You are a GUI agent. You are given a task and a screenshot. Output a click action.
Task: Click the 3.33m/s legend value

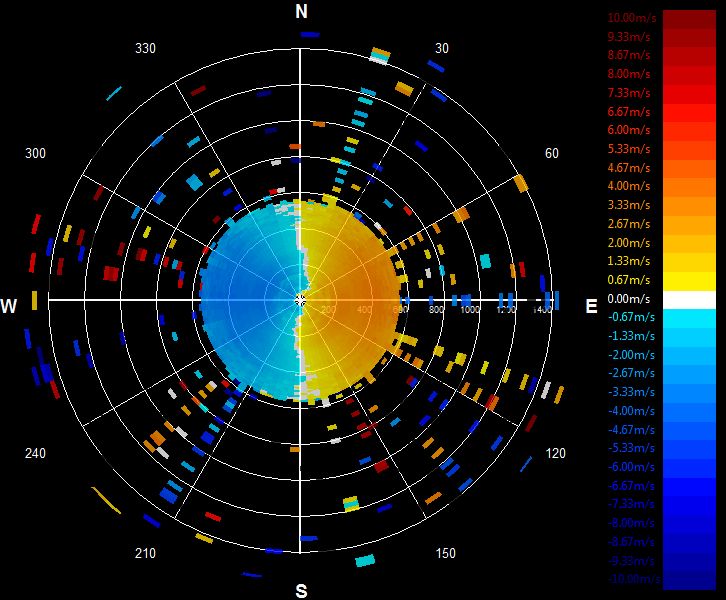click(x=629, y=205)
